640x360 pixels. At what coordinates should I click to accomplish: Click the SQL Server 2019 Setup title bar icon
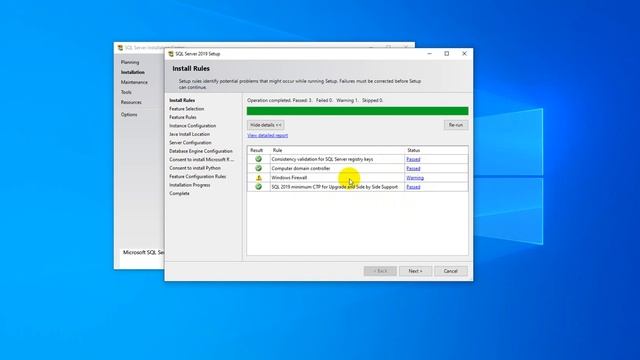171,54
